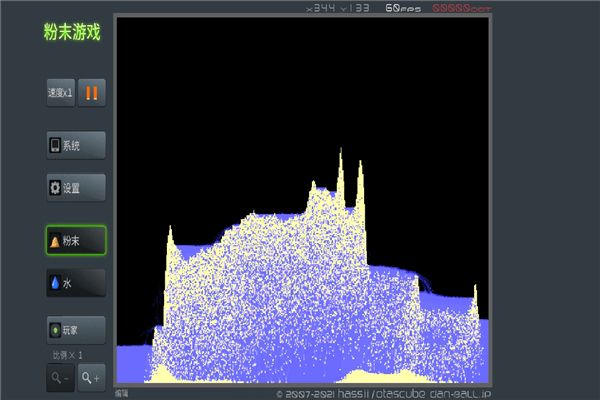The width and height of the screenshot is (600, 400).
Task: Open the 设置 settings menu
Action: [x=76, y=187]
